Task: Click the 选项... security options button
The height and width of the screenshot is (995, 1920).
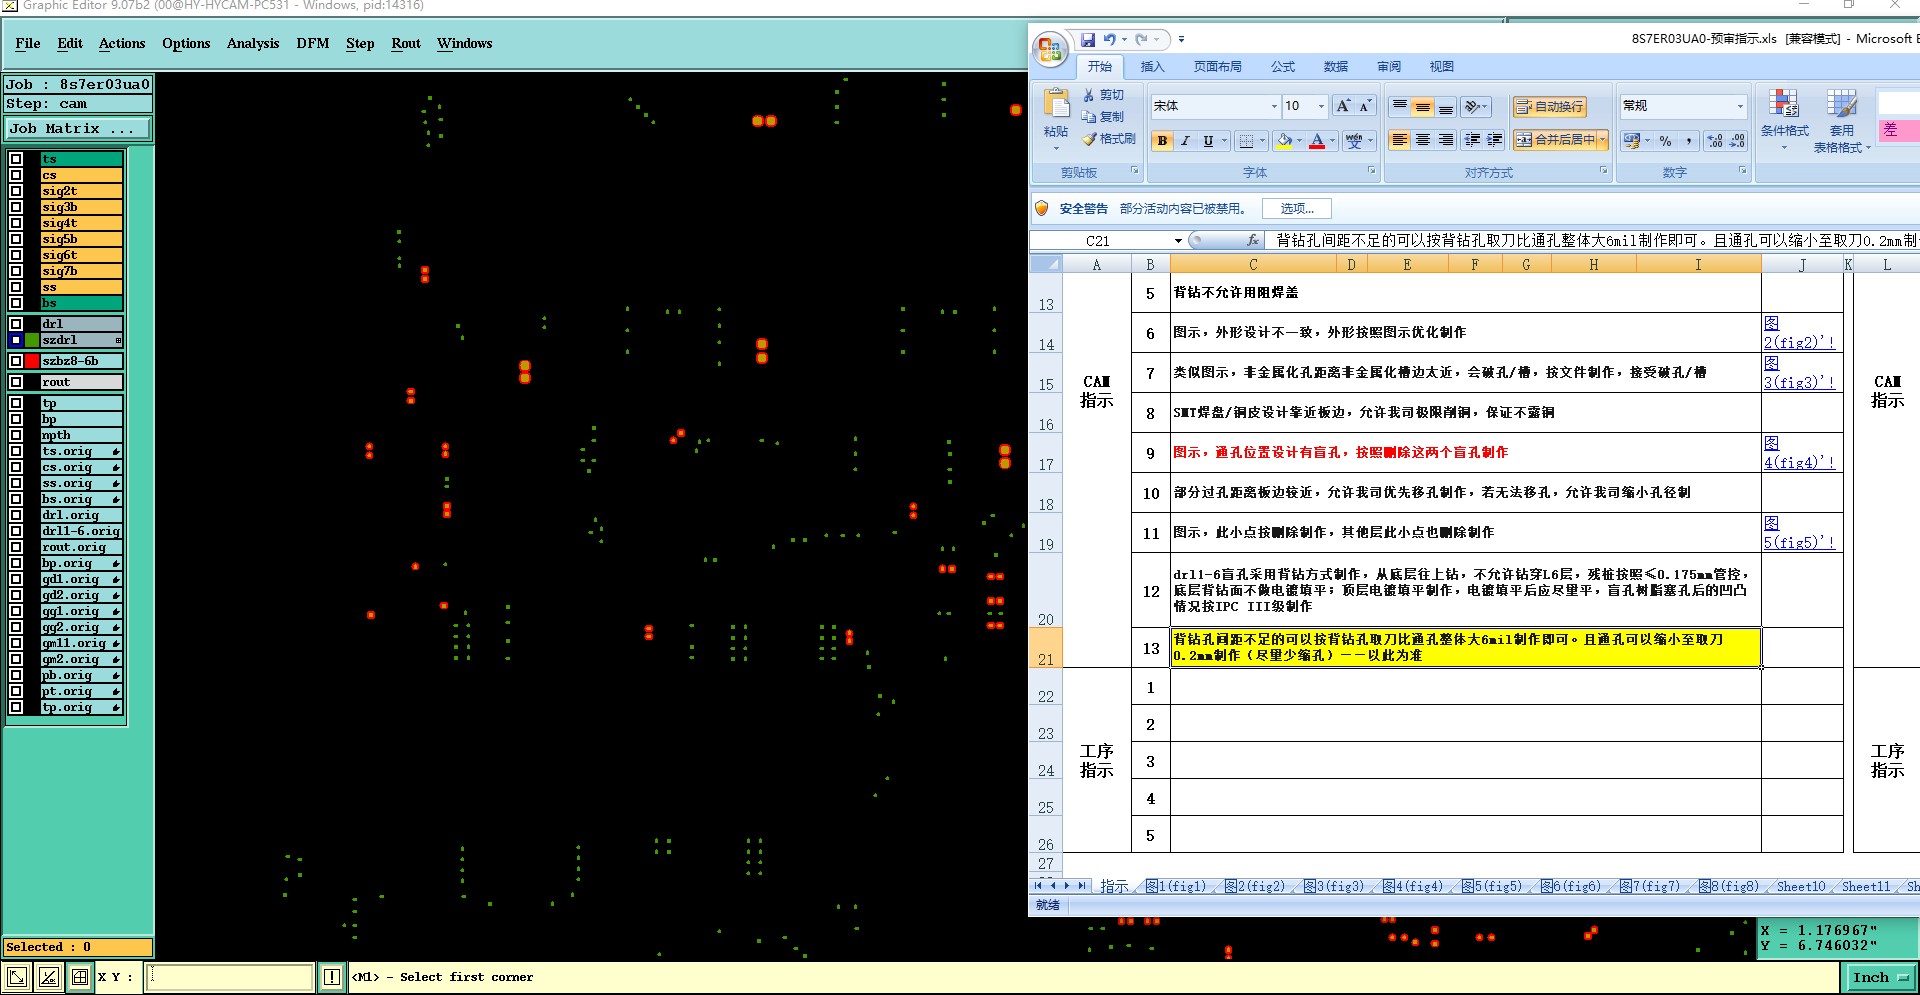Action: tap(1297, 208)
